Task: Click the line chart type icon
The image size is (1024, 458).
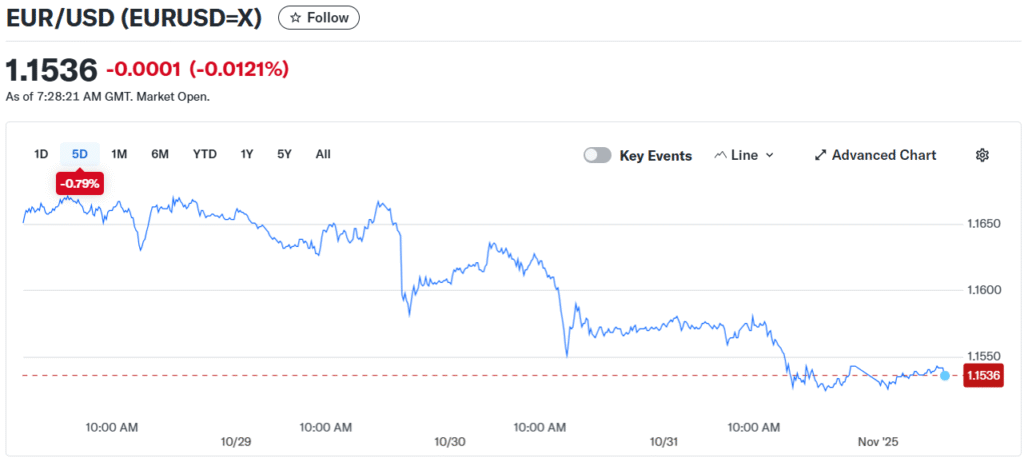Action: coord(720,155)
